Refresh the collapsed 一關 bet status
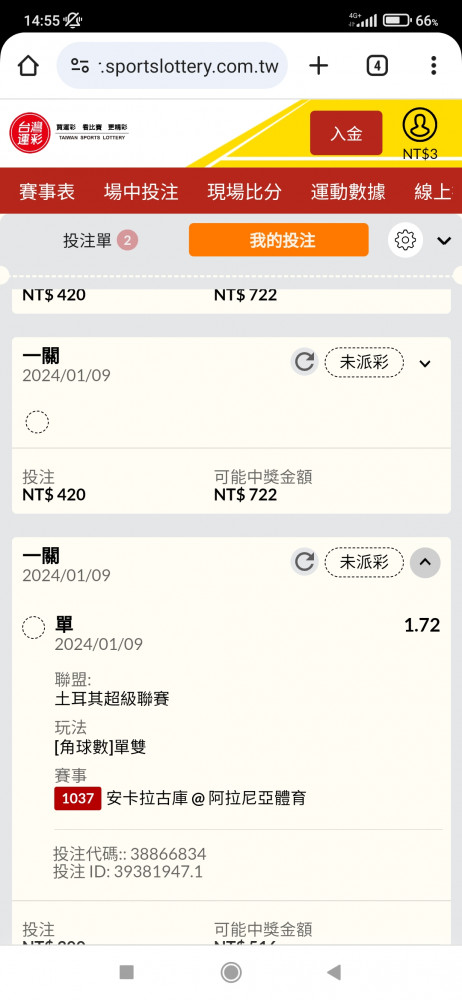This screenshot has width=462, height=1000. pos(304,362)
